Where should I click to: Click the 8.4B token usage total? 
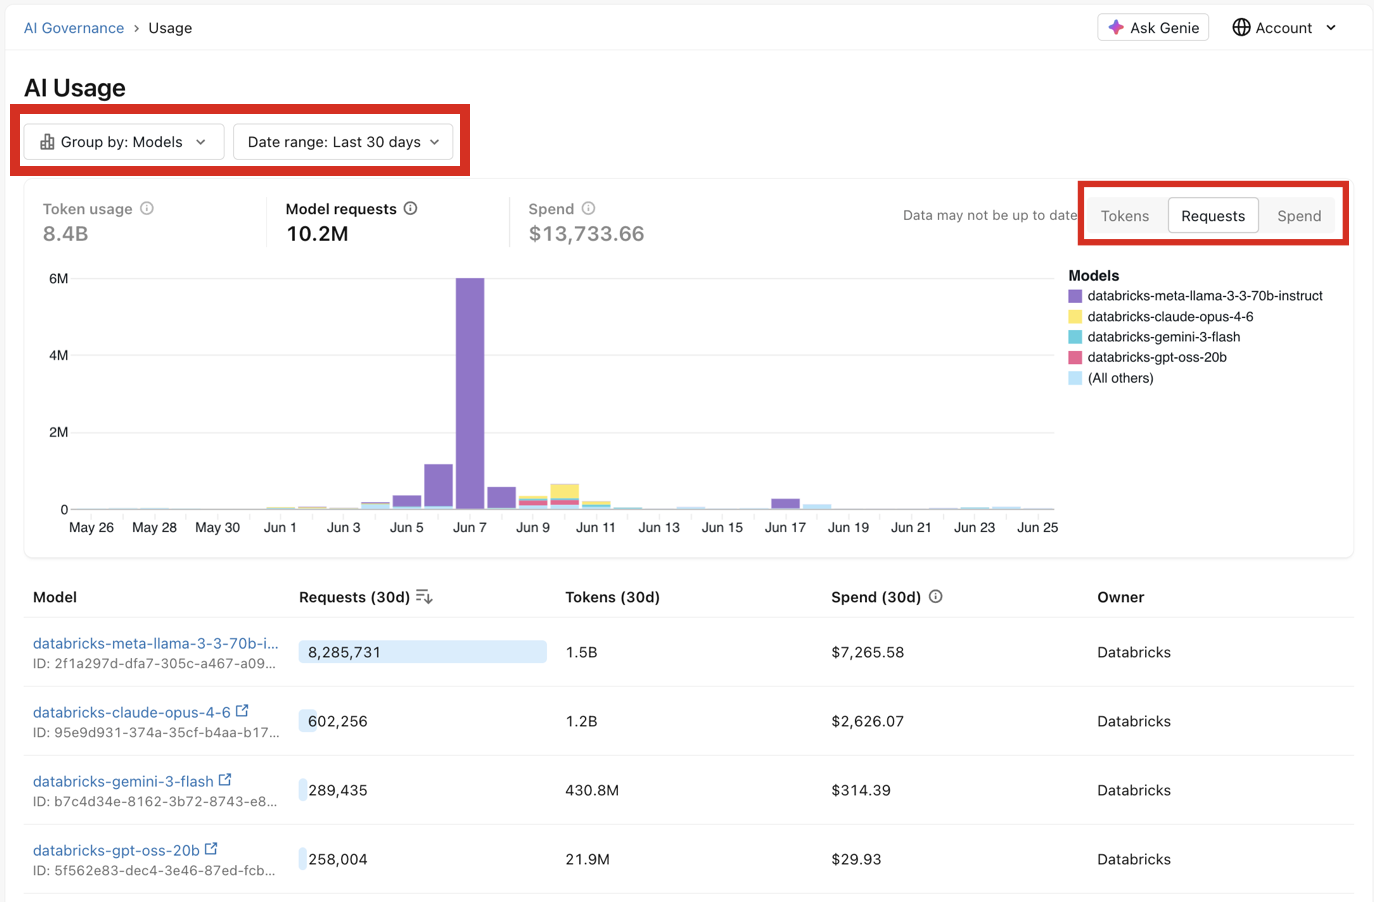click(x=66, y=234)
